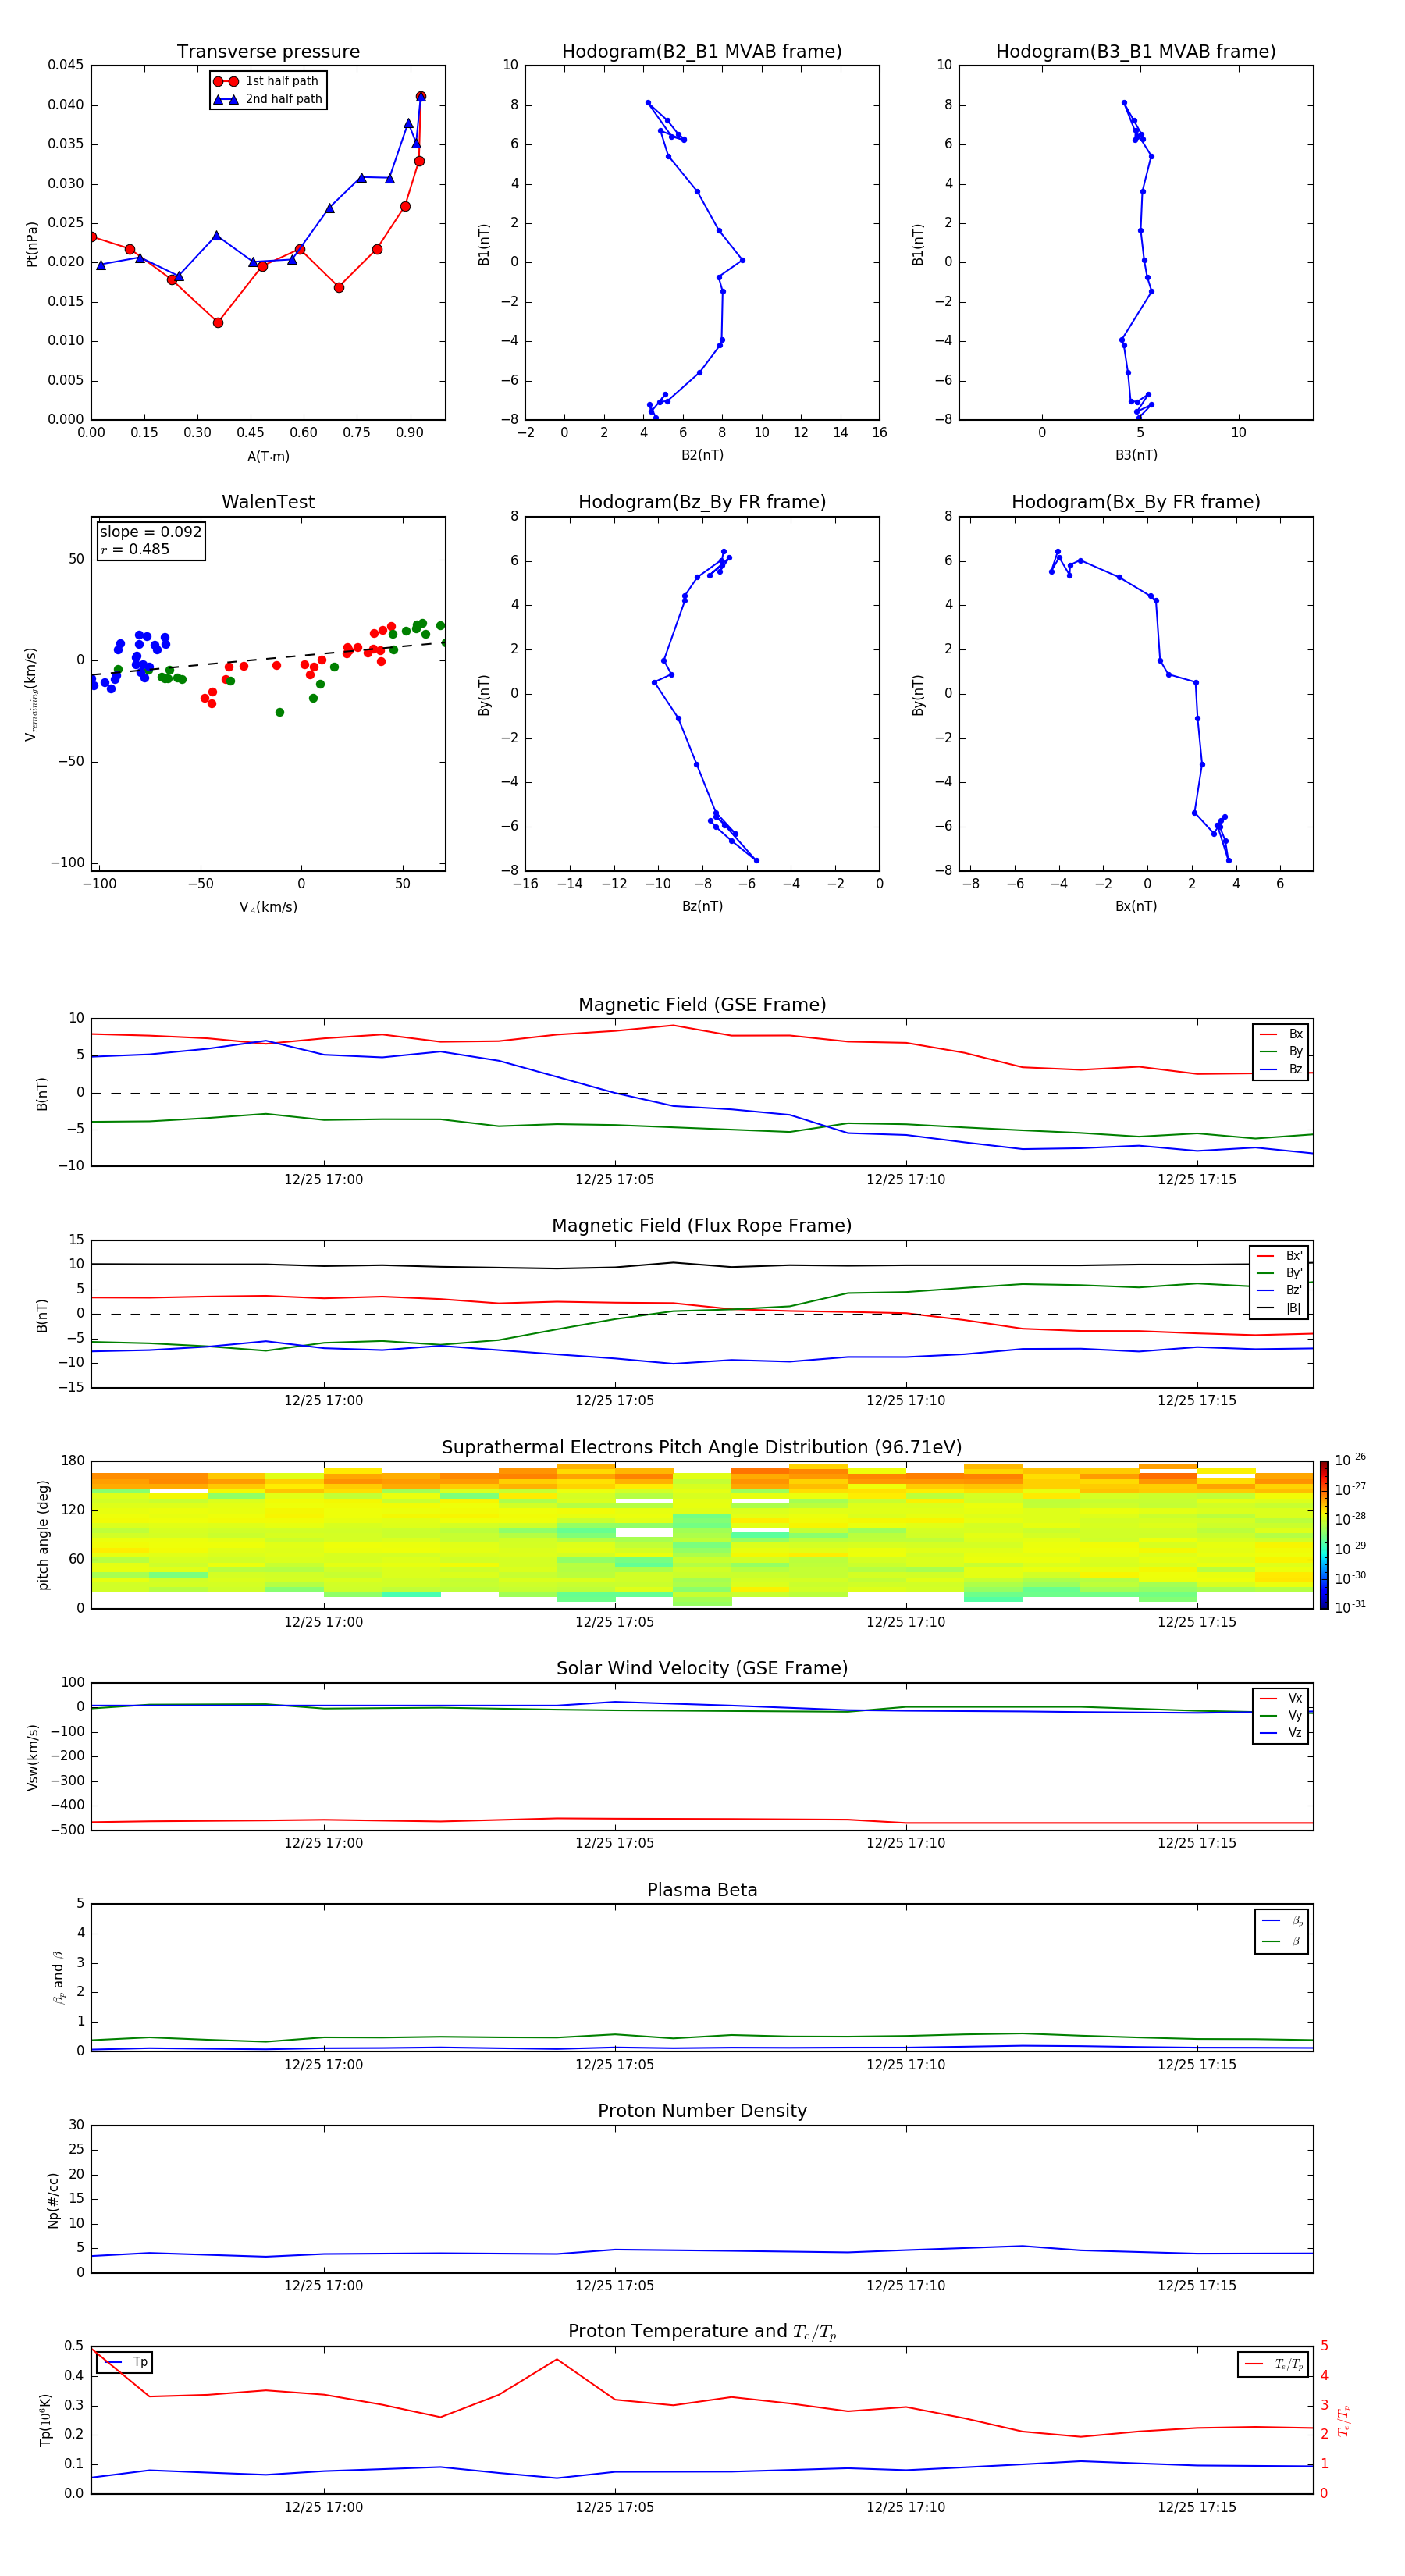Select the β legend entry below βp
Viewport: 1405px width, 2576px height.
1282,1941
